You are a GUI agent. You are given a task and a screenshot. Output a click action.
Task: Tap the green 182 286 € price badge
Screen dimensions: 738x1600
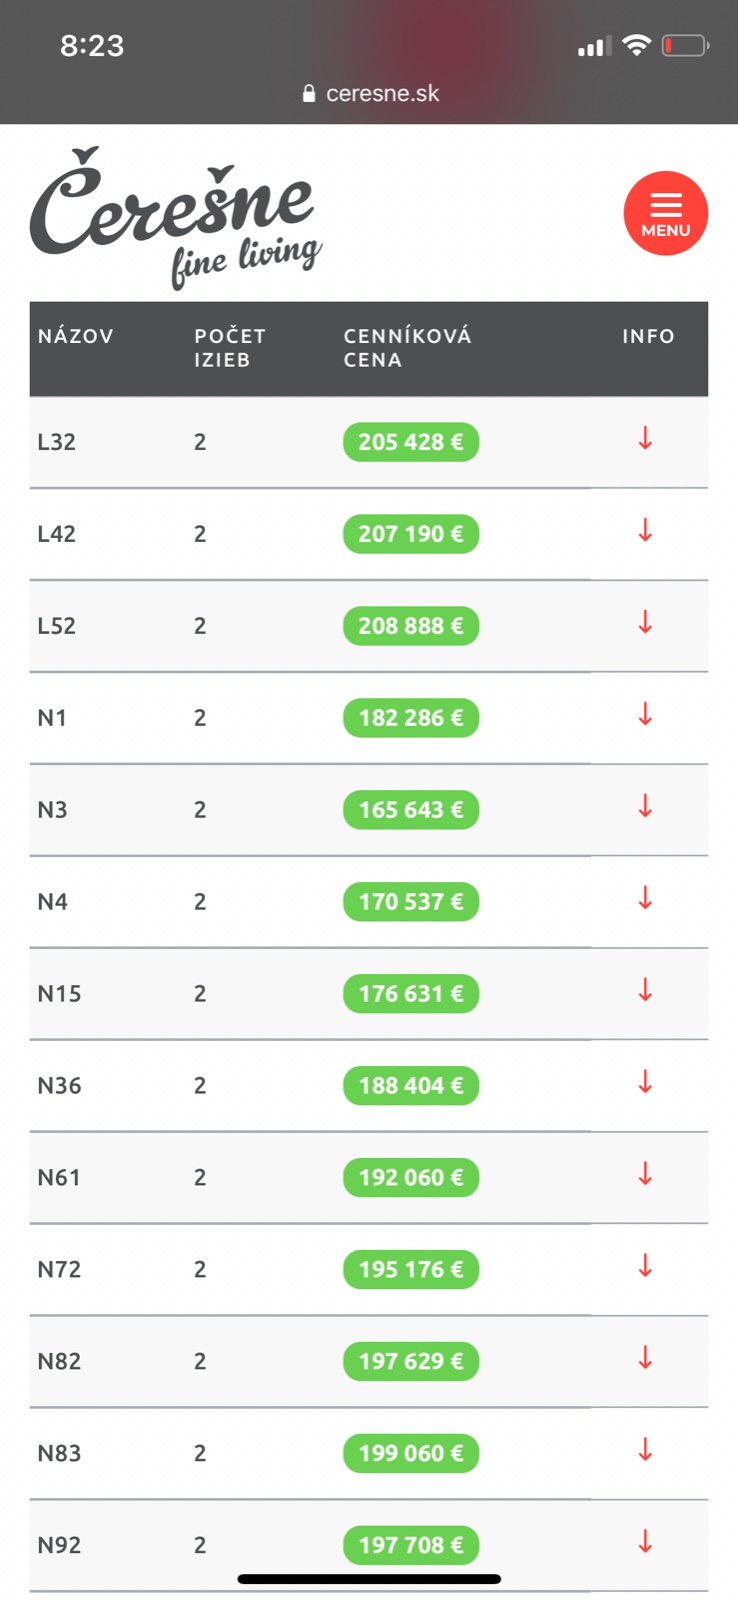pyautogui.click(x=411, y=718)
